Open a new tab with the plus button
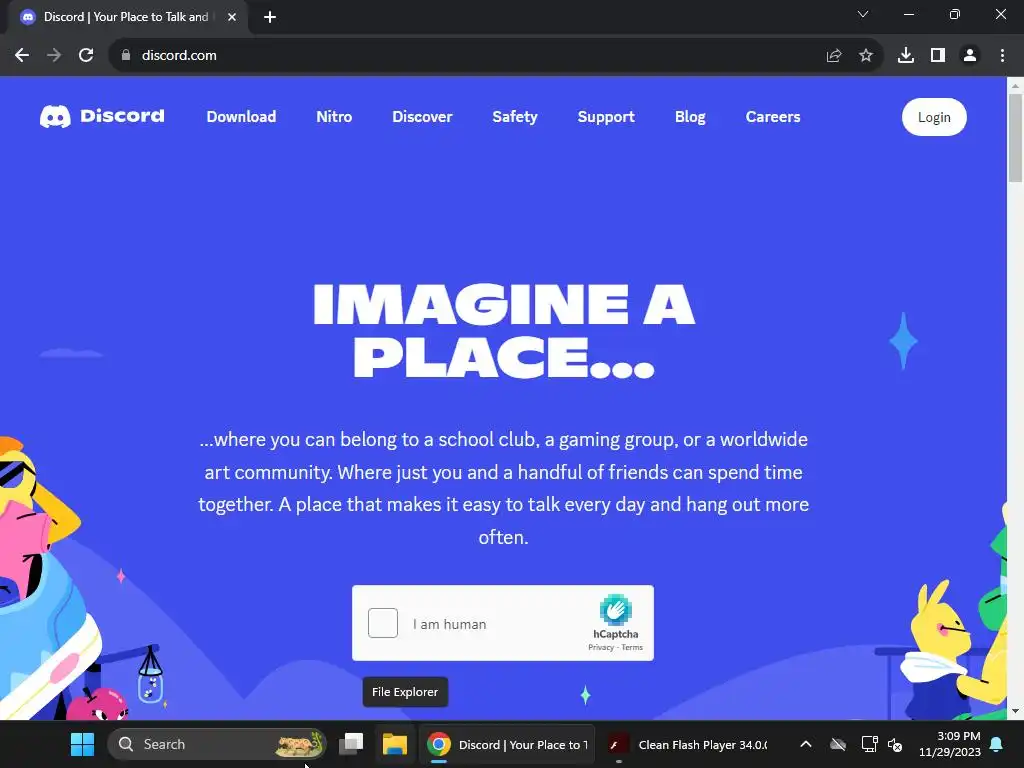The image size is (1024, 768). point(270,17)
